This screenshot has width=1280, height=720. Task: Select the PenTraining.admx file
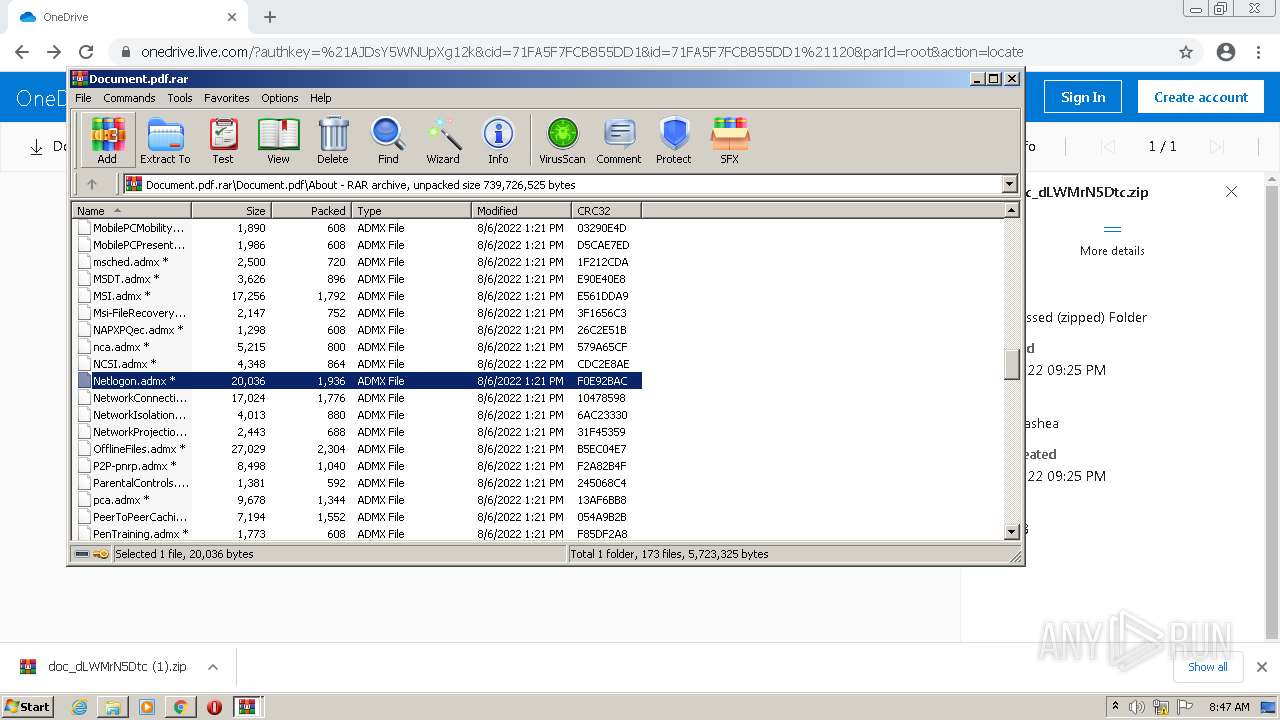359,534
